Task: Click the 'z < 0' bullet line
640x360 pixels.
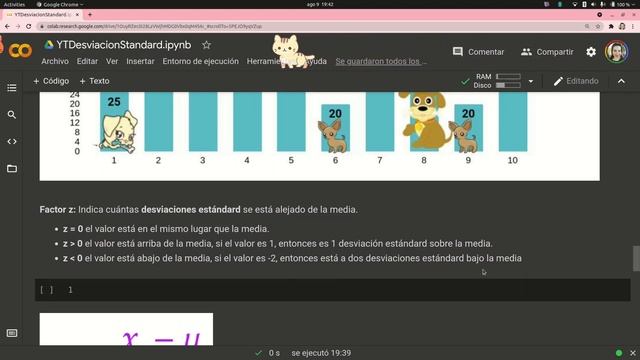Action: pos(292,258)
